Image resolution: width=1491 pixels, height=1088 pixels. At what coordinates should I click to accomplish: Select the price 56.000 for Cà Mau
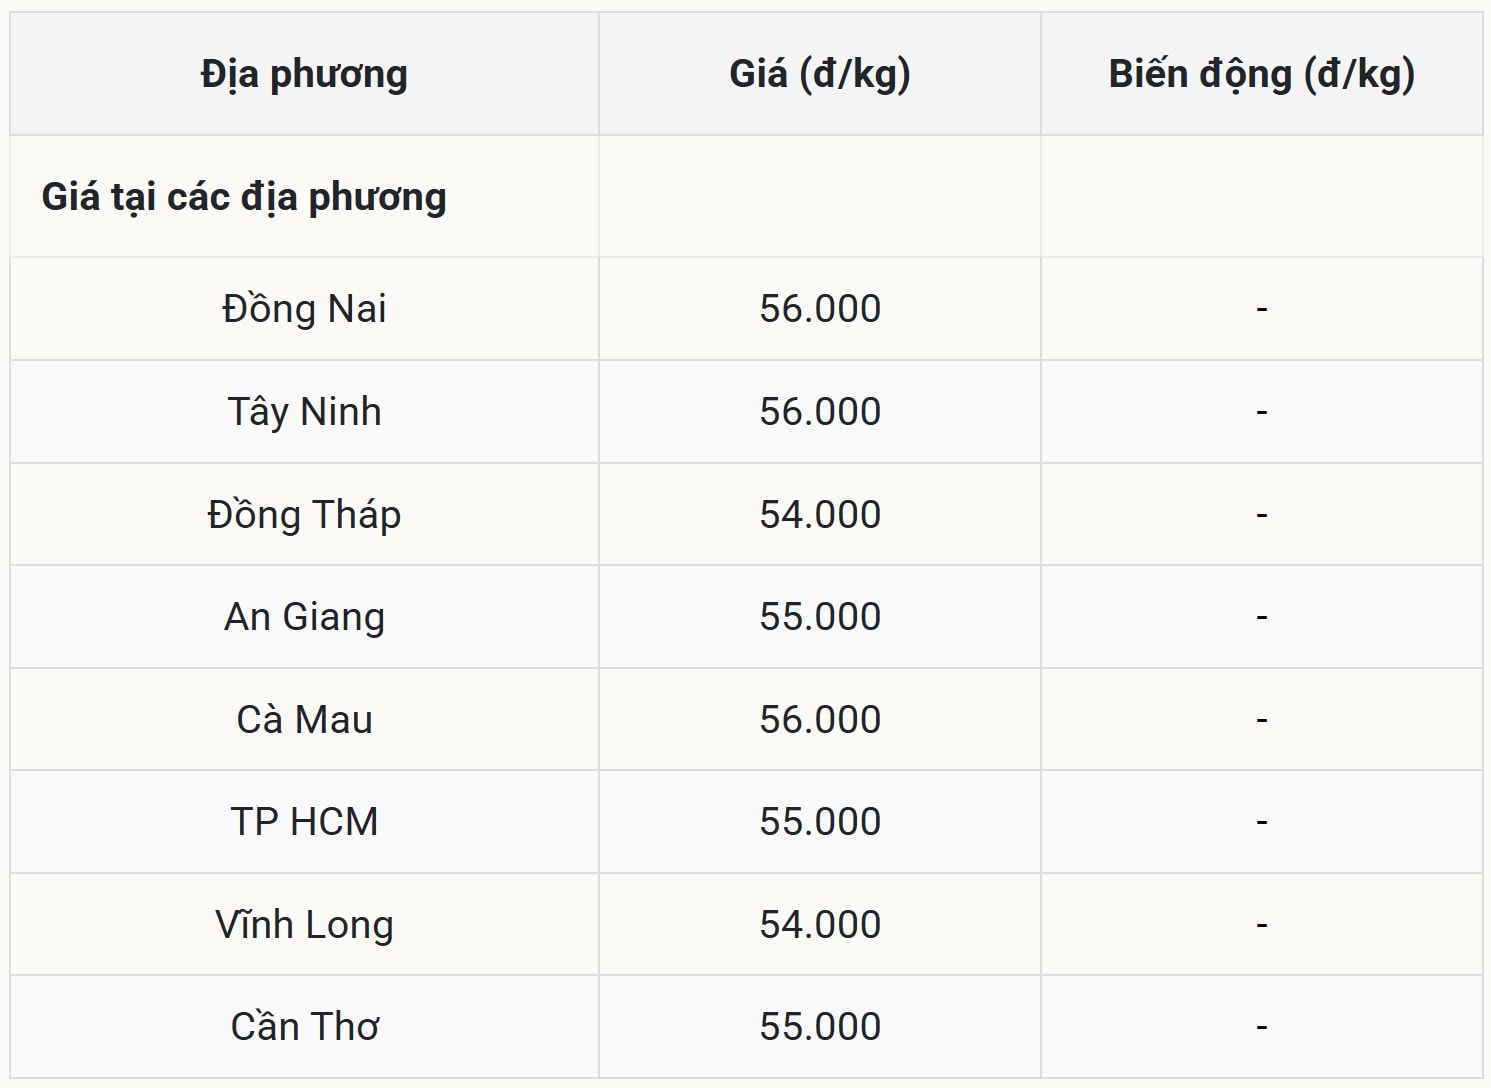(x=820, y=720)
